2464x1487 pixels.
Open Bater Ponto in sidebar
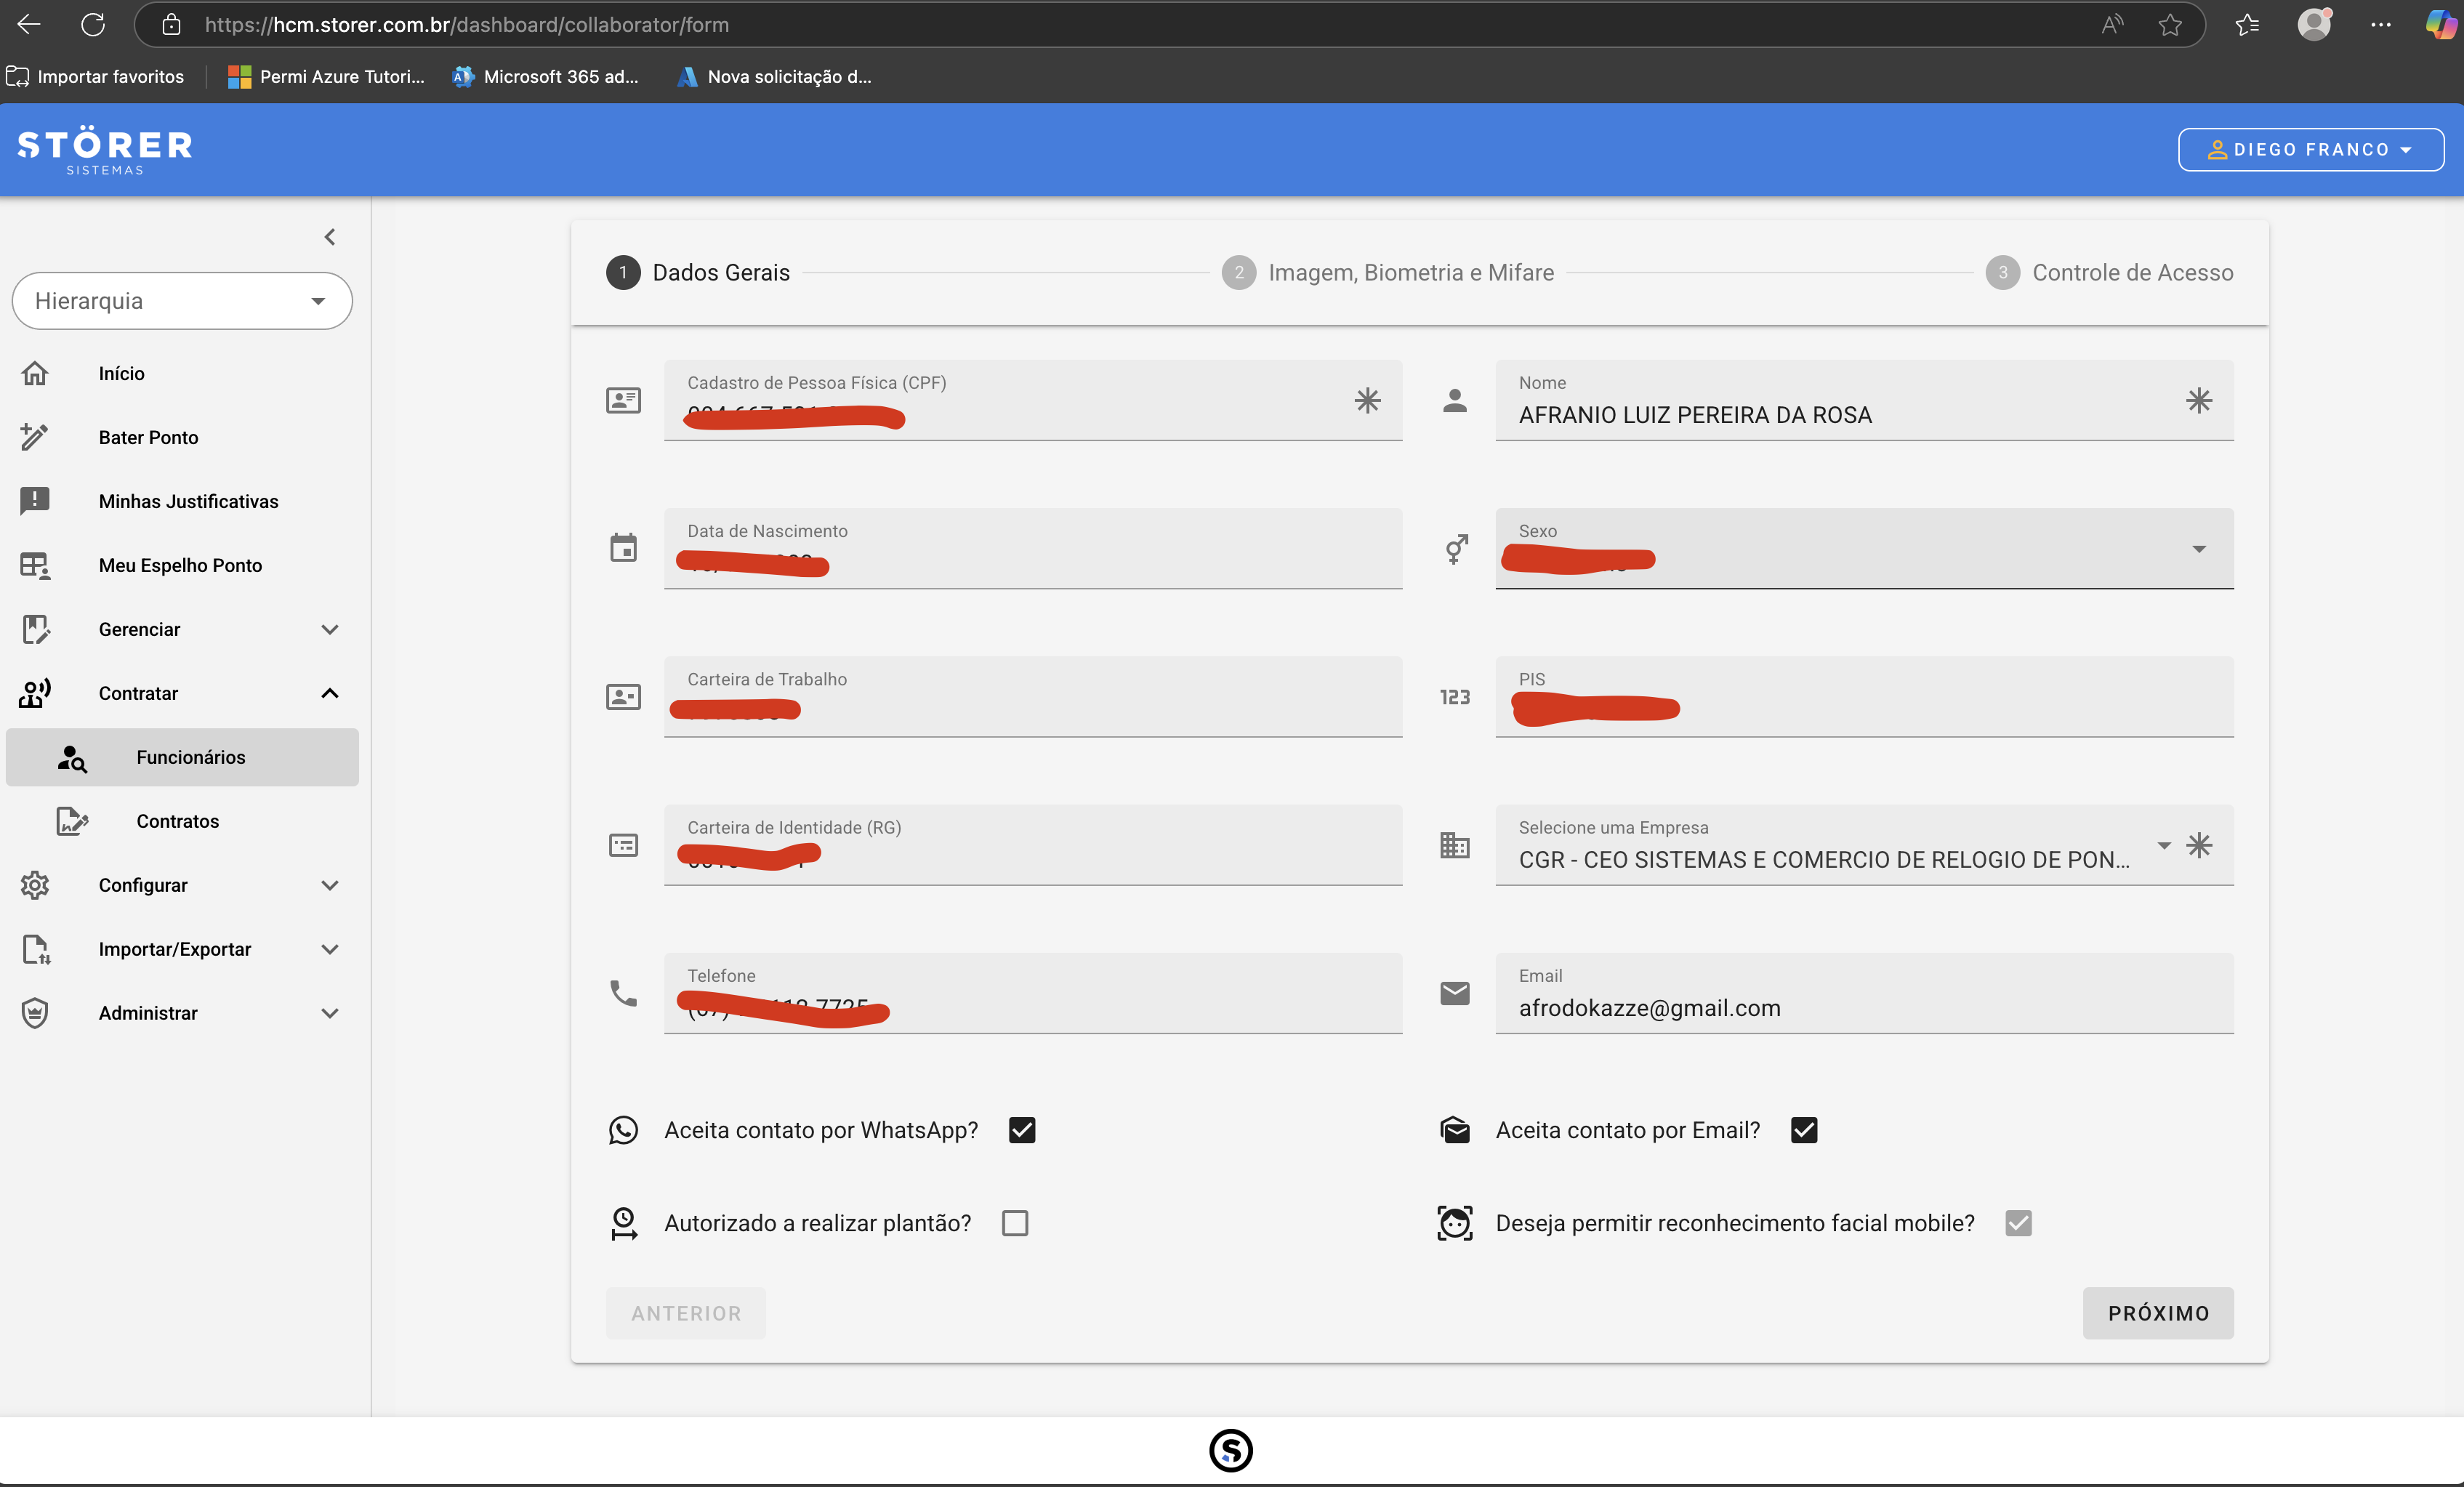point(182,437)
